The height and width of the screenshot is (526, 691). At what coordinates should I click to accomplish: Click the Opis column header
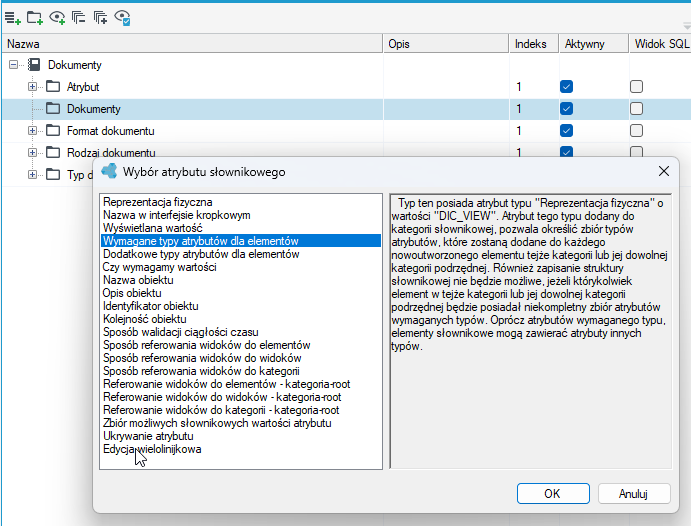446,44
